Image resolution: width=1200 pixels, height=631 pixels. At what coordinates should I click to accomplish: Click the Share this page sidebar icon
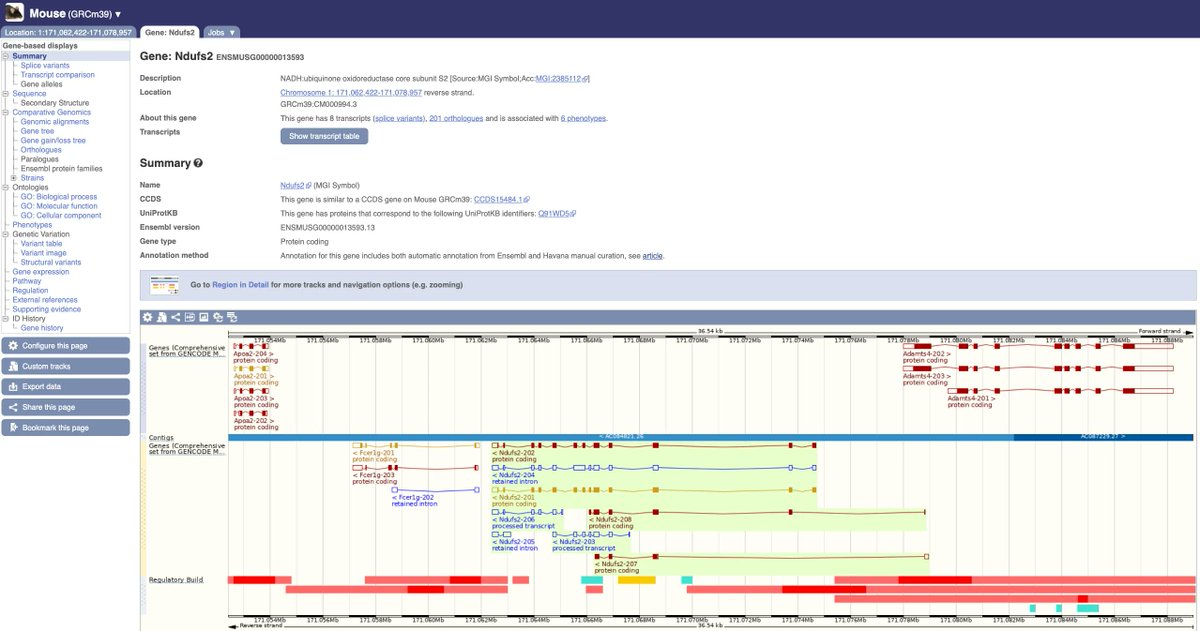coord(12,407)
